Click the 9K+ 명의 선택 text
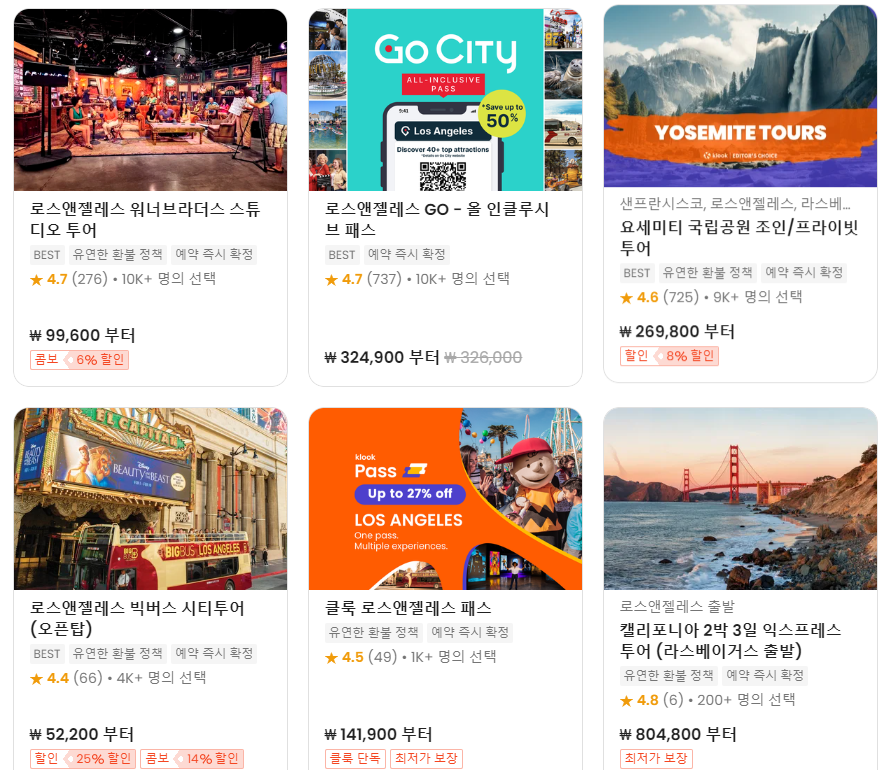 point(757,297)
